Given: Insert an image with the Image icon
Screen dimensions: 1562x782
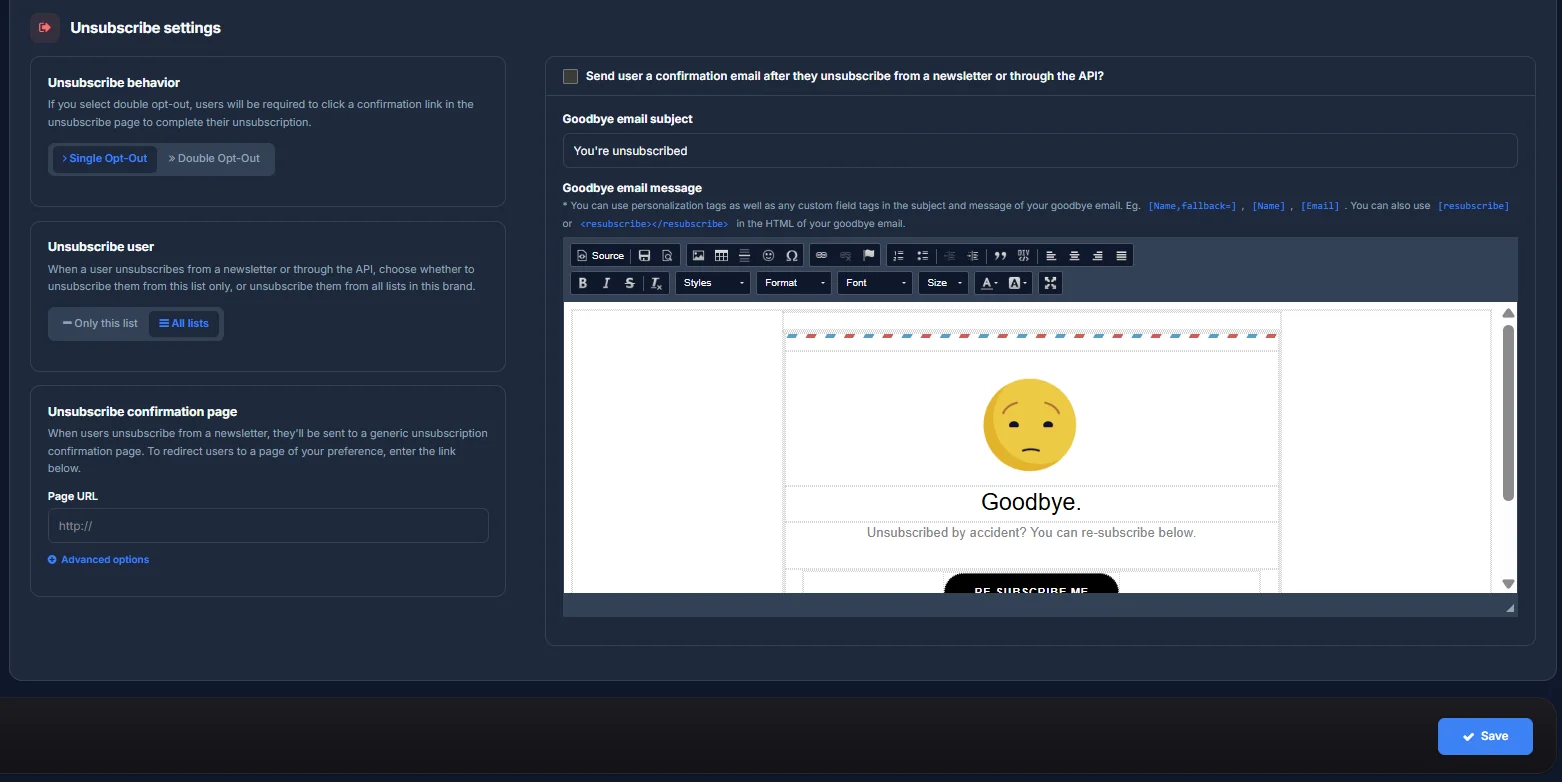Looking at the screenshot, I should [x=698, y=256].
